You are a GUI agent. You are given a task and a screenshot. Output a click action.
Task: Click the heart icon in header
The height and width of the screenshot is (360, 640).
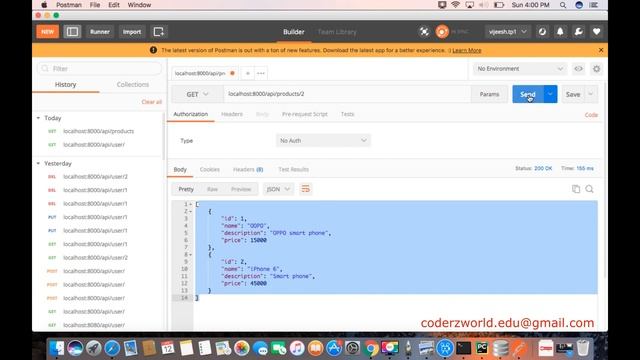tap(596, 31)
